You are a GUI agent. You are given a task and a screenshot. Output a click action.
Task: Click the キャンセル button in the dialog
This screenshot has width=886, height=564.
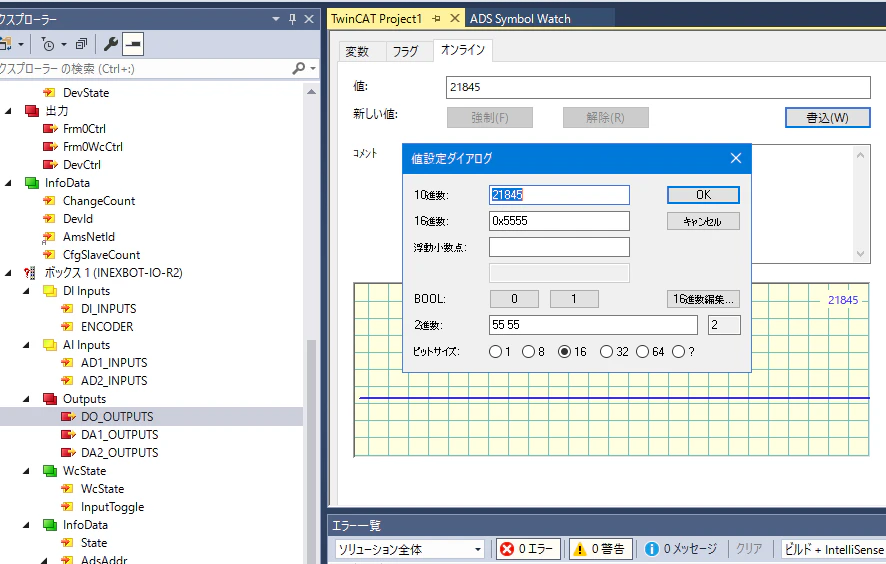(703, 222)
